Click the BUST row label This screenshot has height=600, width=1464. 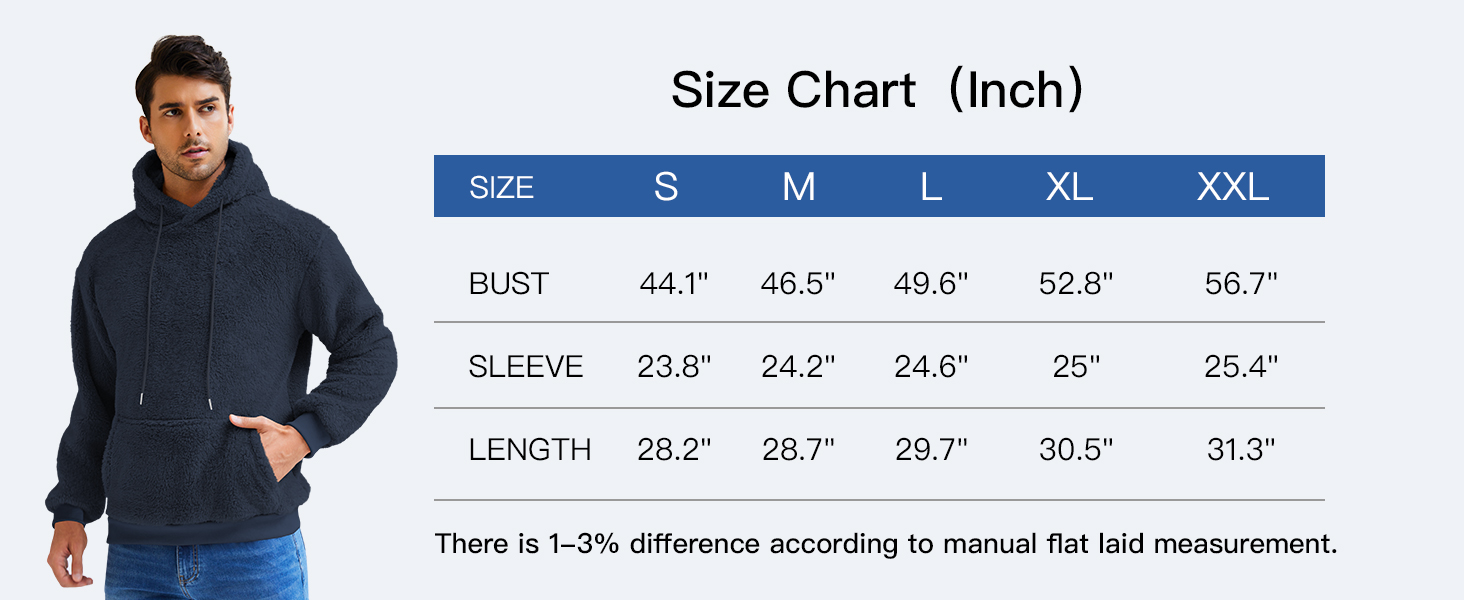point(509,284)
